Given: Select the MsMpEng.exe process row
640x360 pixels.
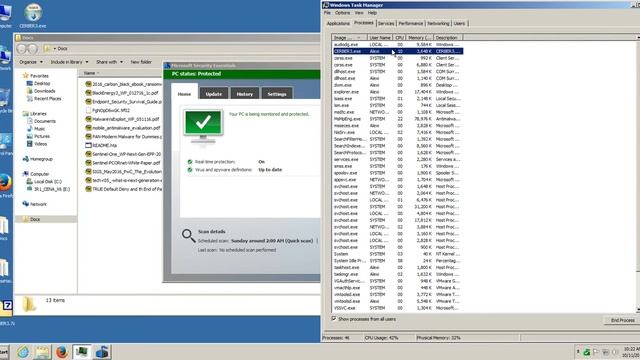Looking at the screenshot, I should coord(398,119).
